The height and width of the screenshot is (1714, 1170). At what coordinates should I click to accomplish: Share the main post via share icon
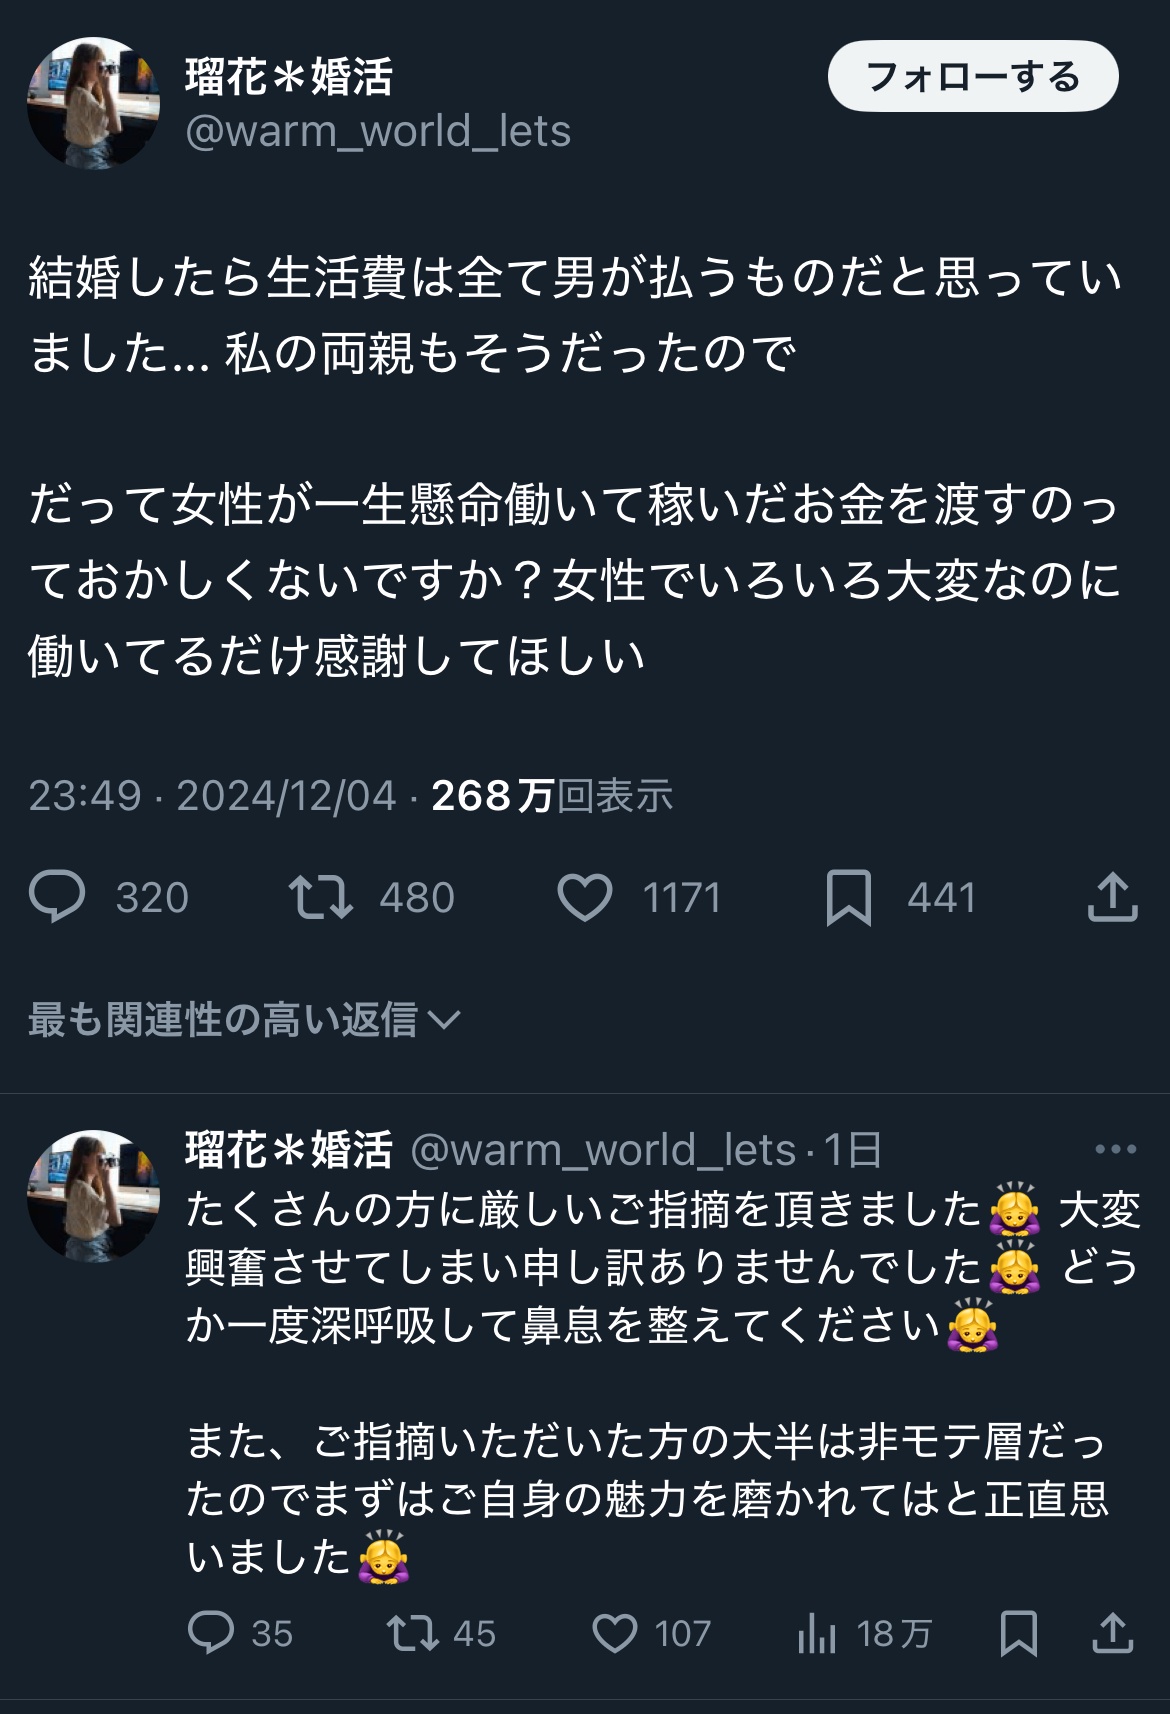pos(1112,897)
